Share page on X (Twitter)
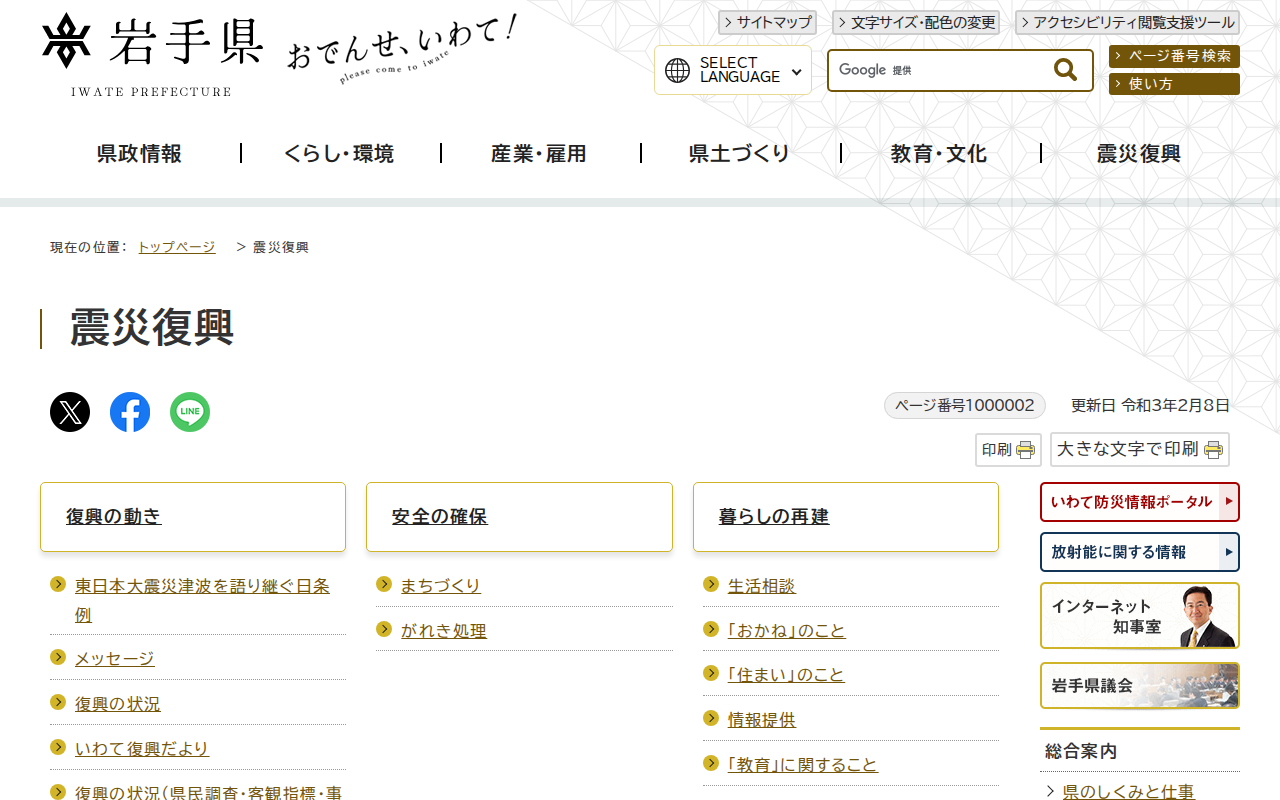This screenshot has width=1280, height=800. [x=70, y=412]
